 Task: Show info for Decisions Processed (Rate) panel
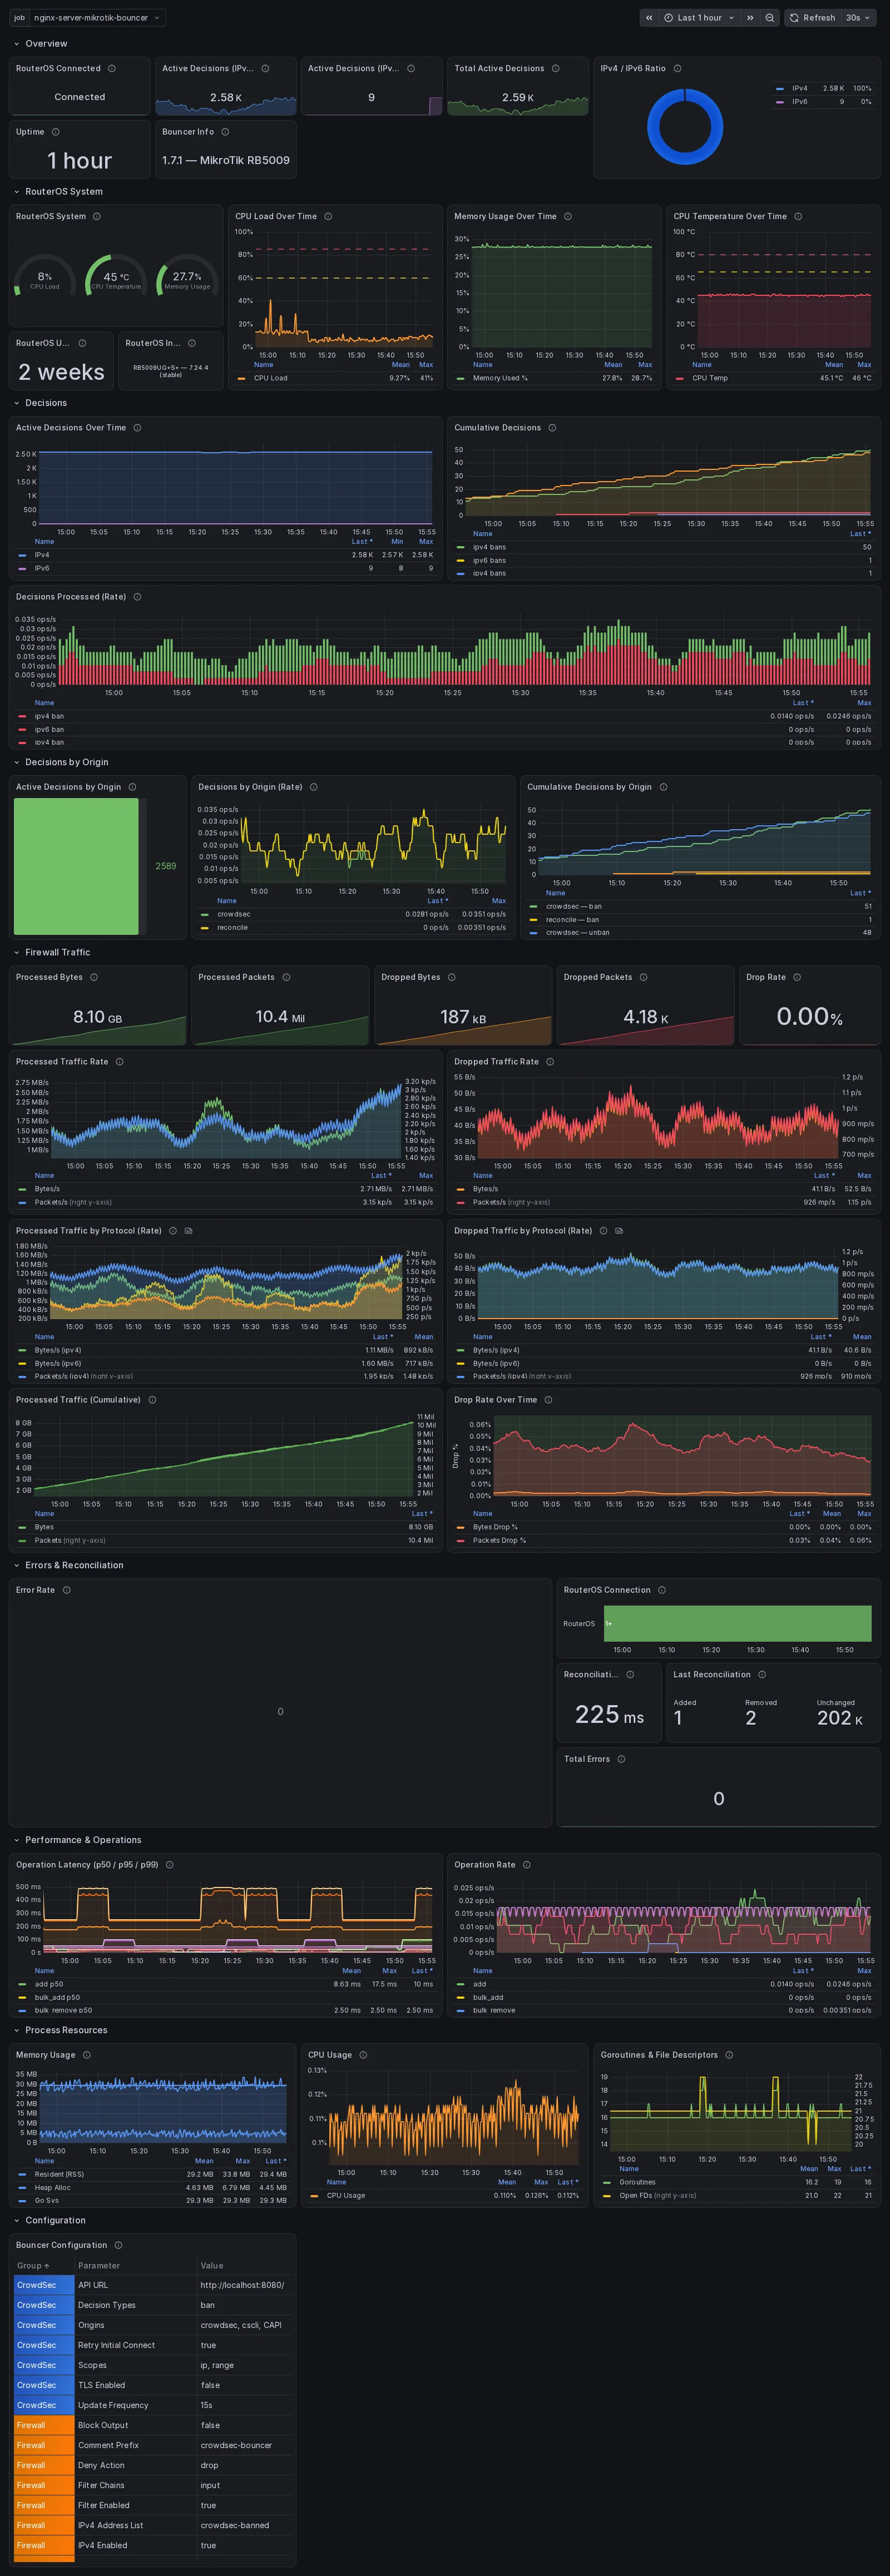[x=137, y=597]
